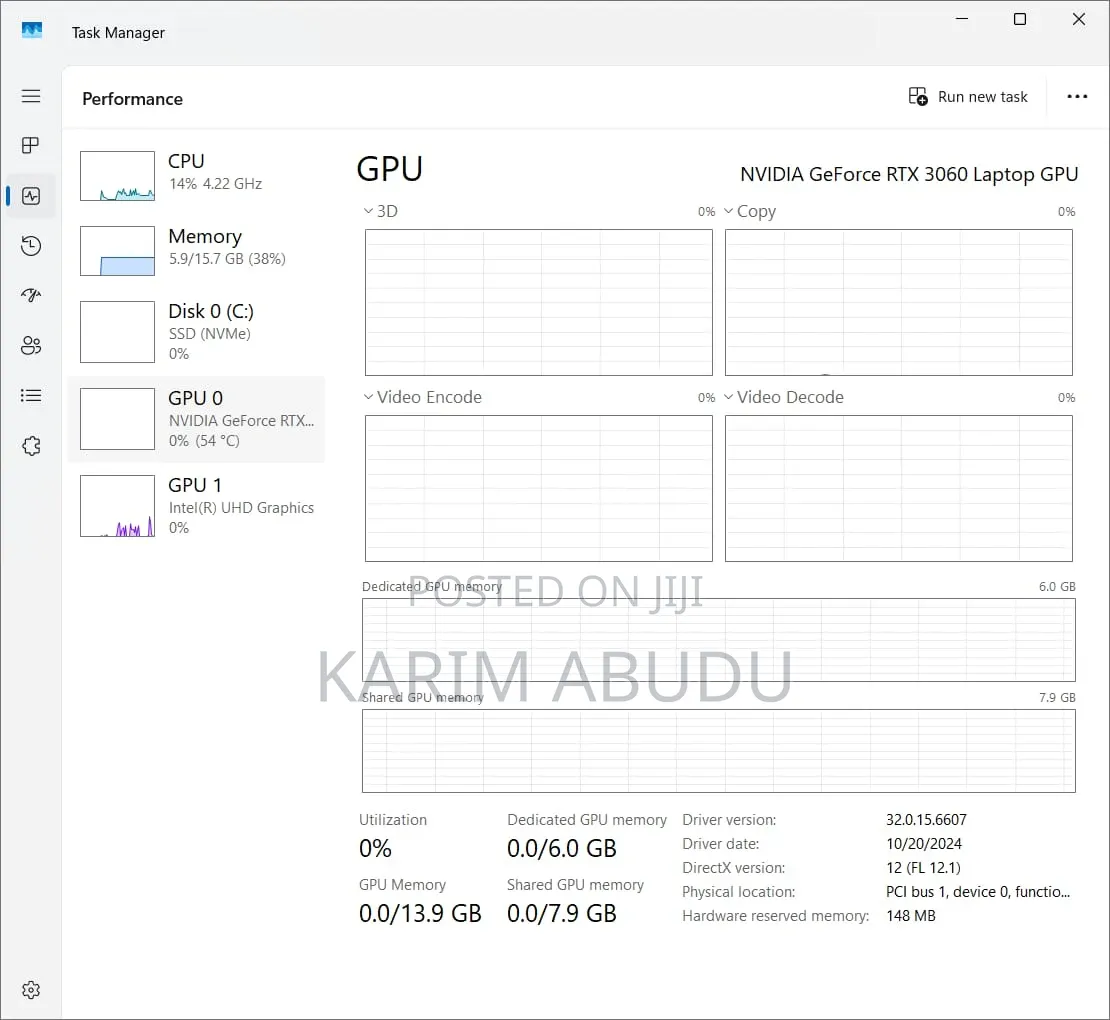Click the 0.0/13.9 GB GPU Memory value
1110x1020 pixels.
tap(420, 913)
